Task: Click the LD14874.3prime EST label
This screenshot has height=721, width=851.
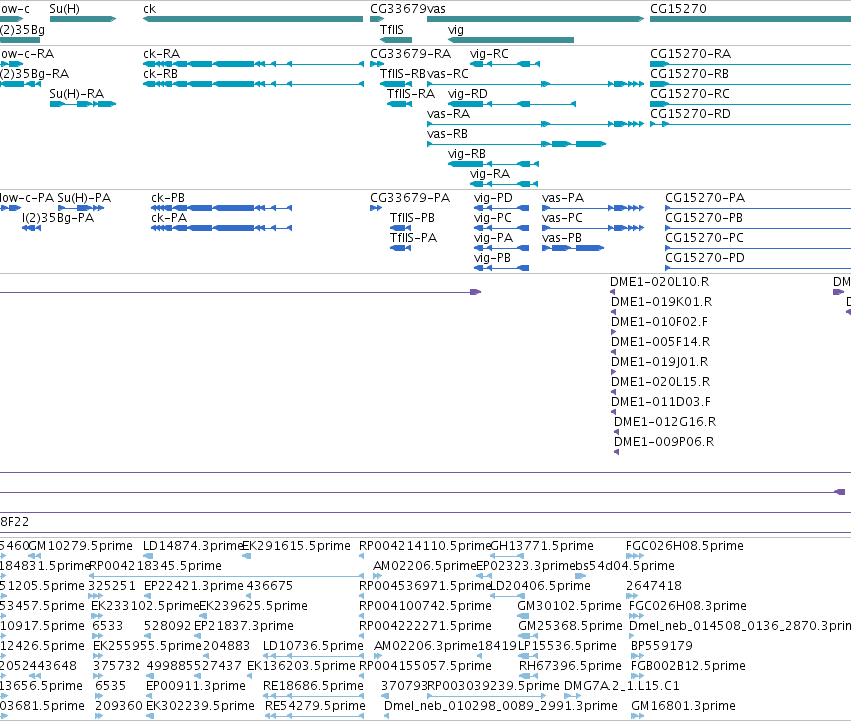Action: pyautogui.click(x=193, y=546)
